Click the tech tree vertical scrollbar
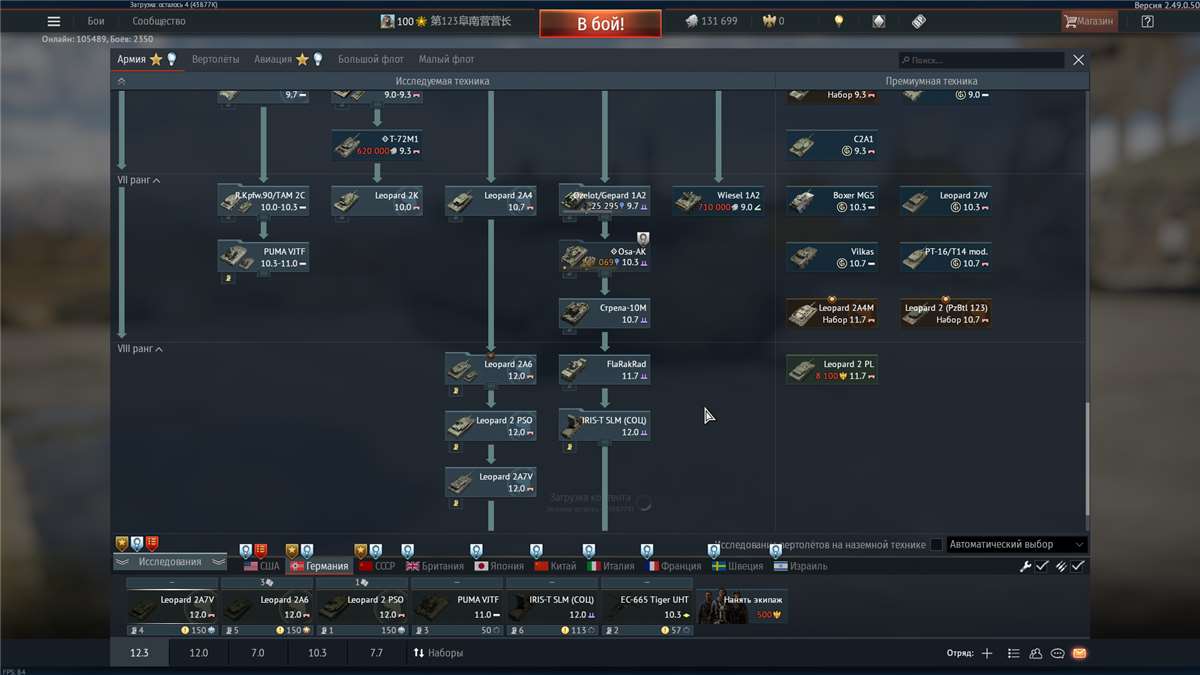The width and height of the screenshot is (1200, 675). [1087, 458]
